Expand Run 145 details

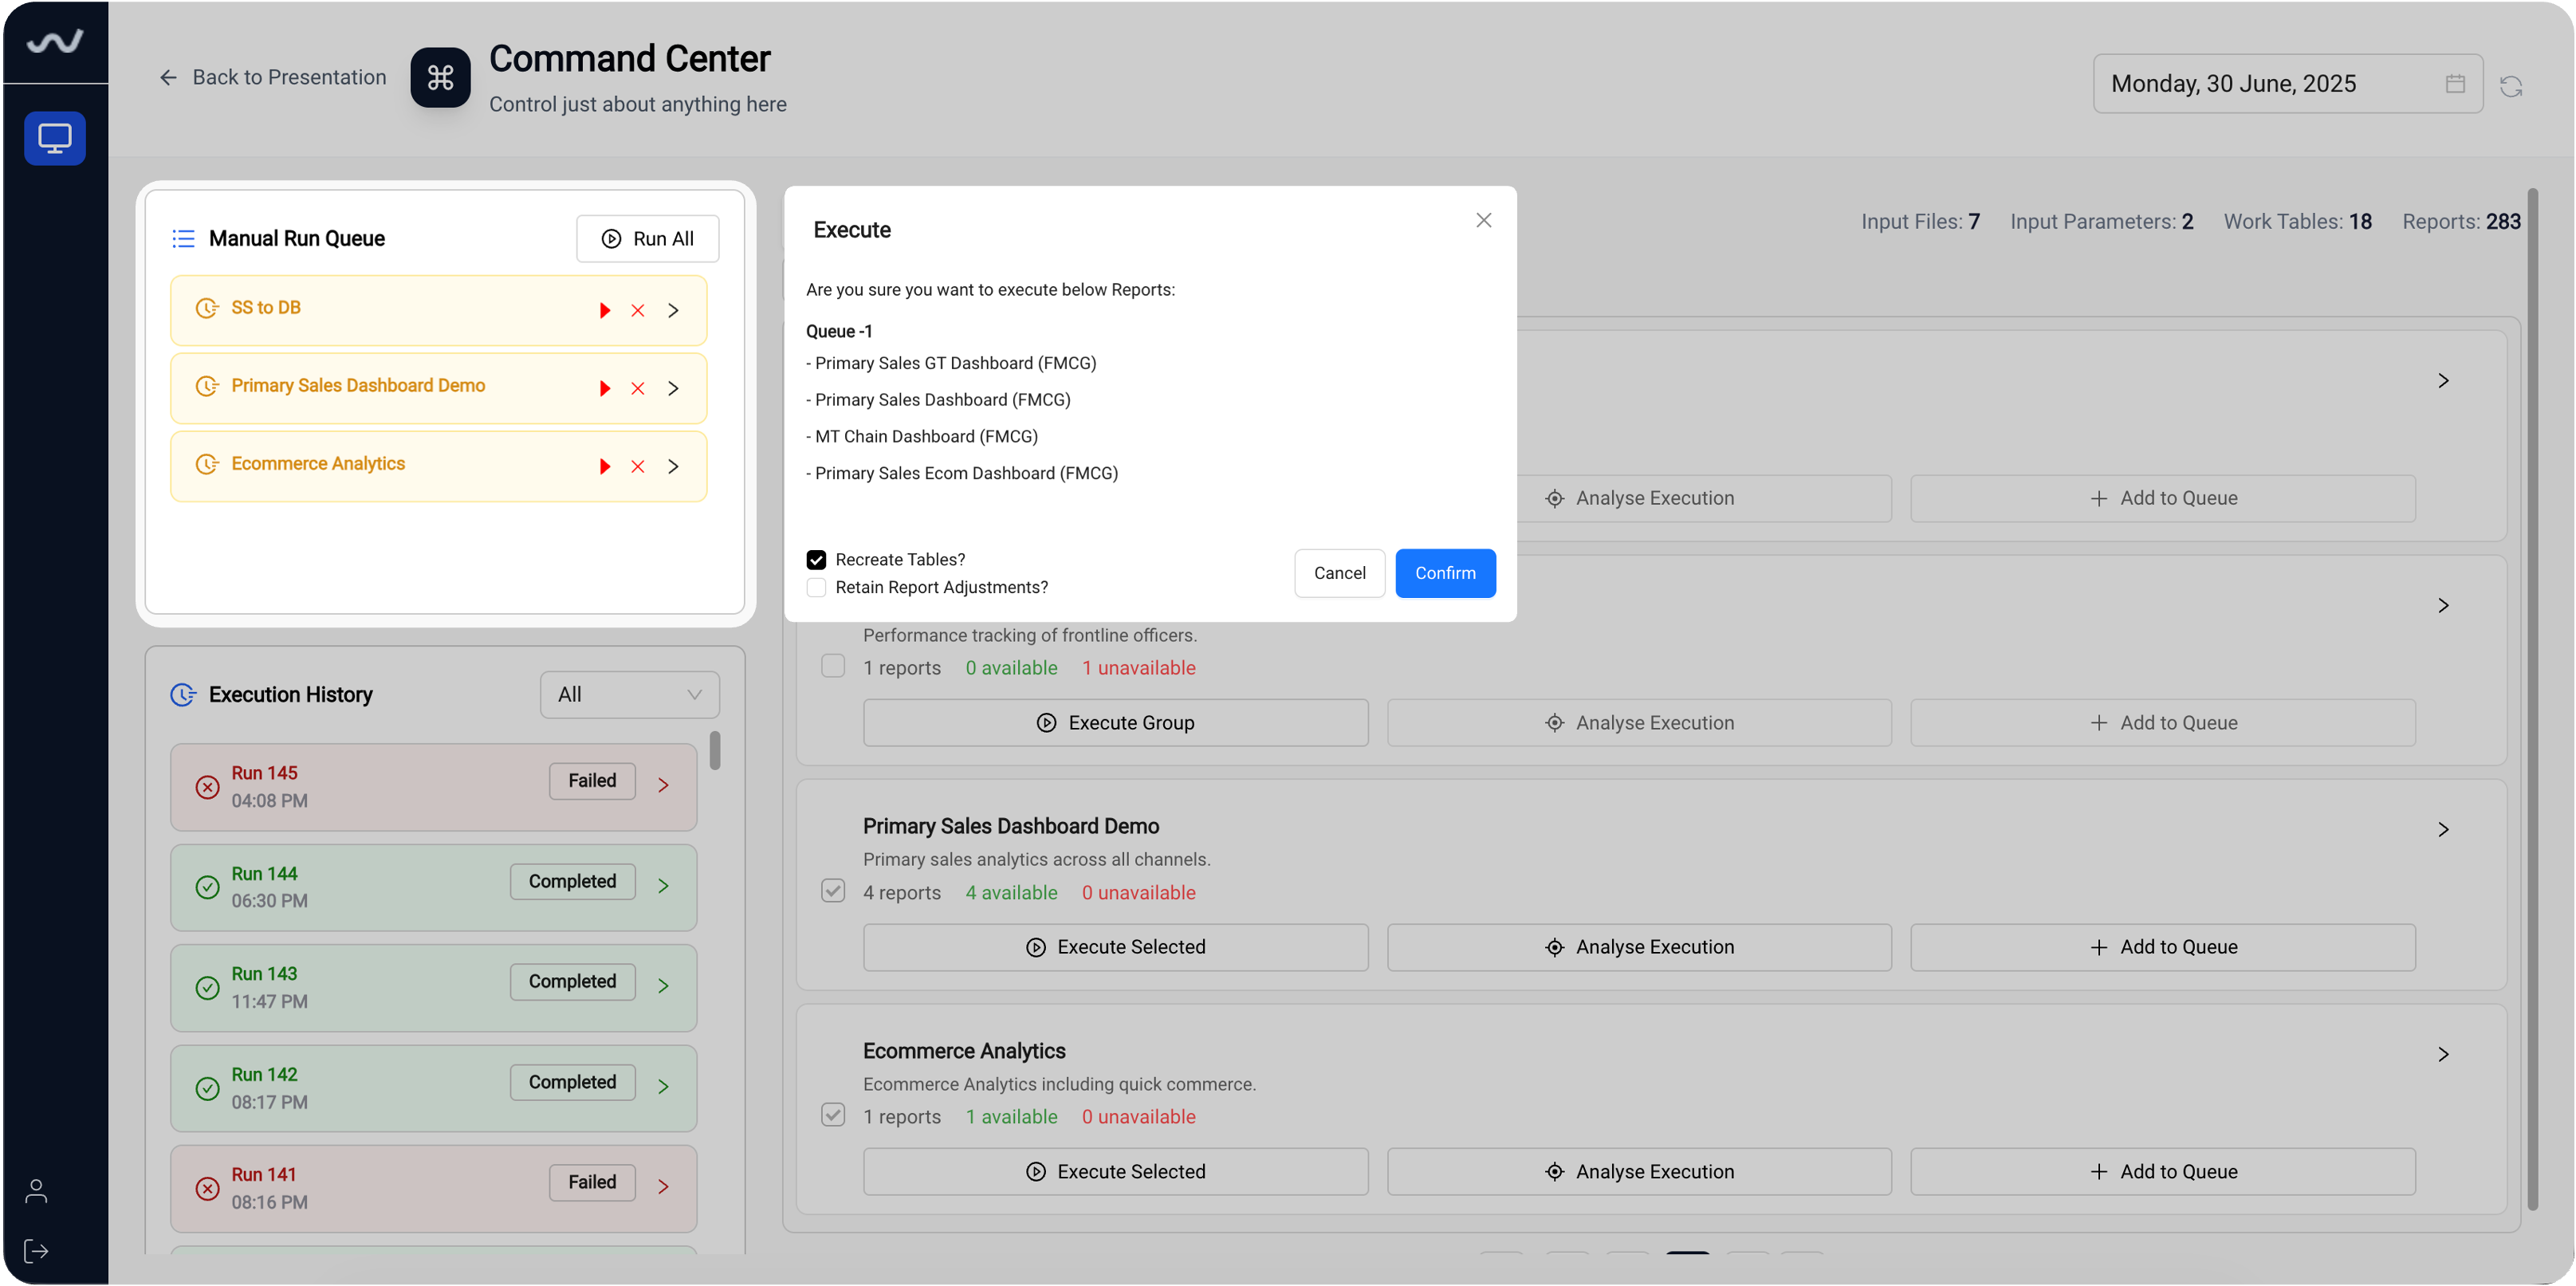pos(663,785)
